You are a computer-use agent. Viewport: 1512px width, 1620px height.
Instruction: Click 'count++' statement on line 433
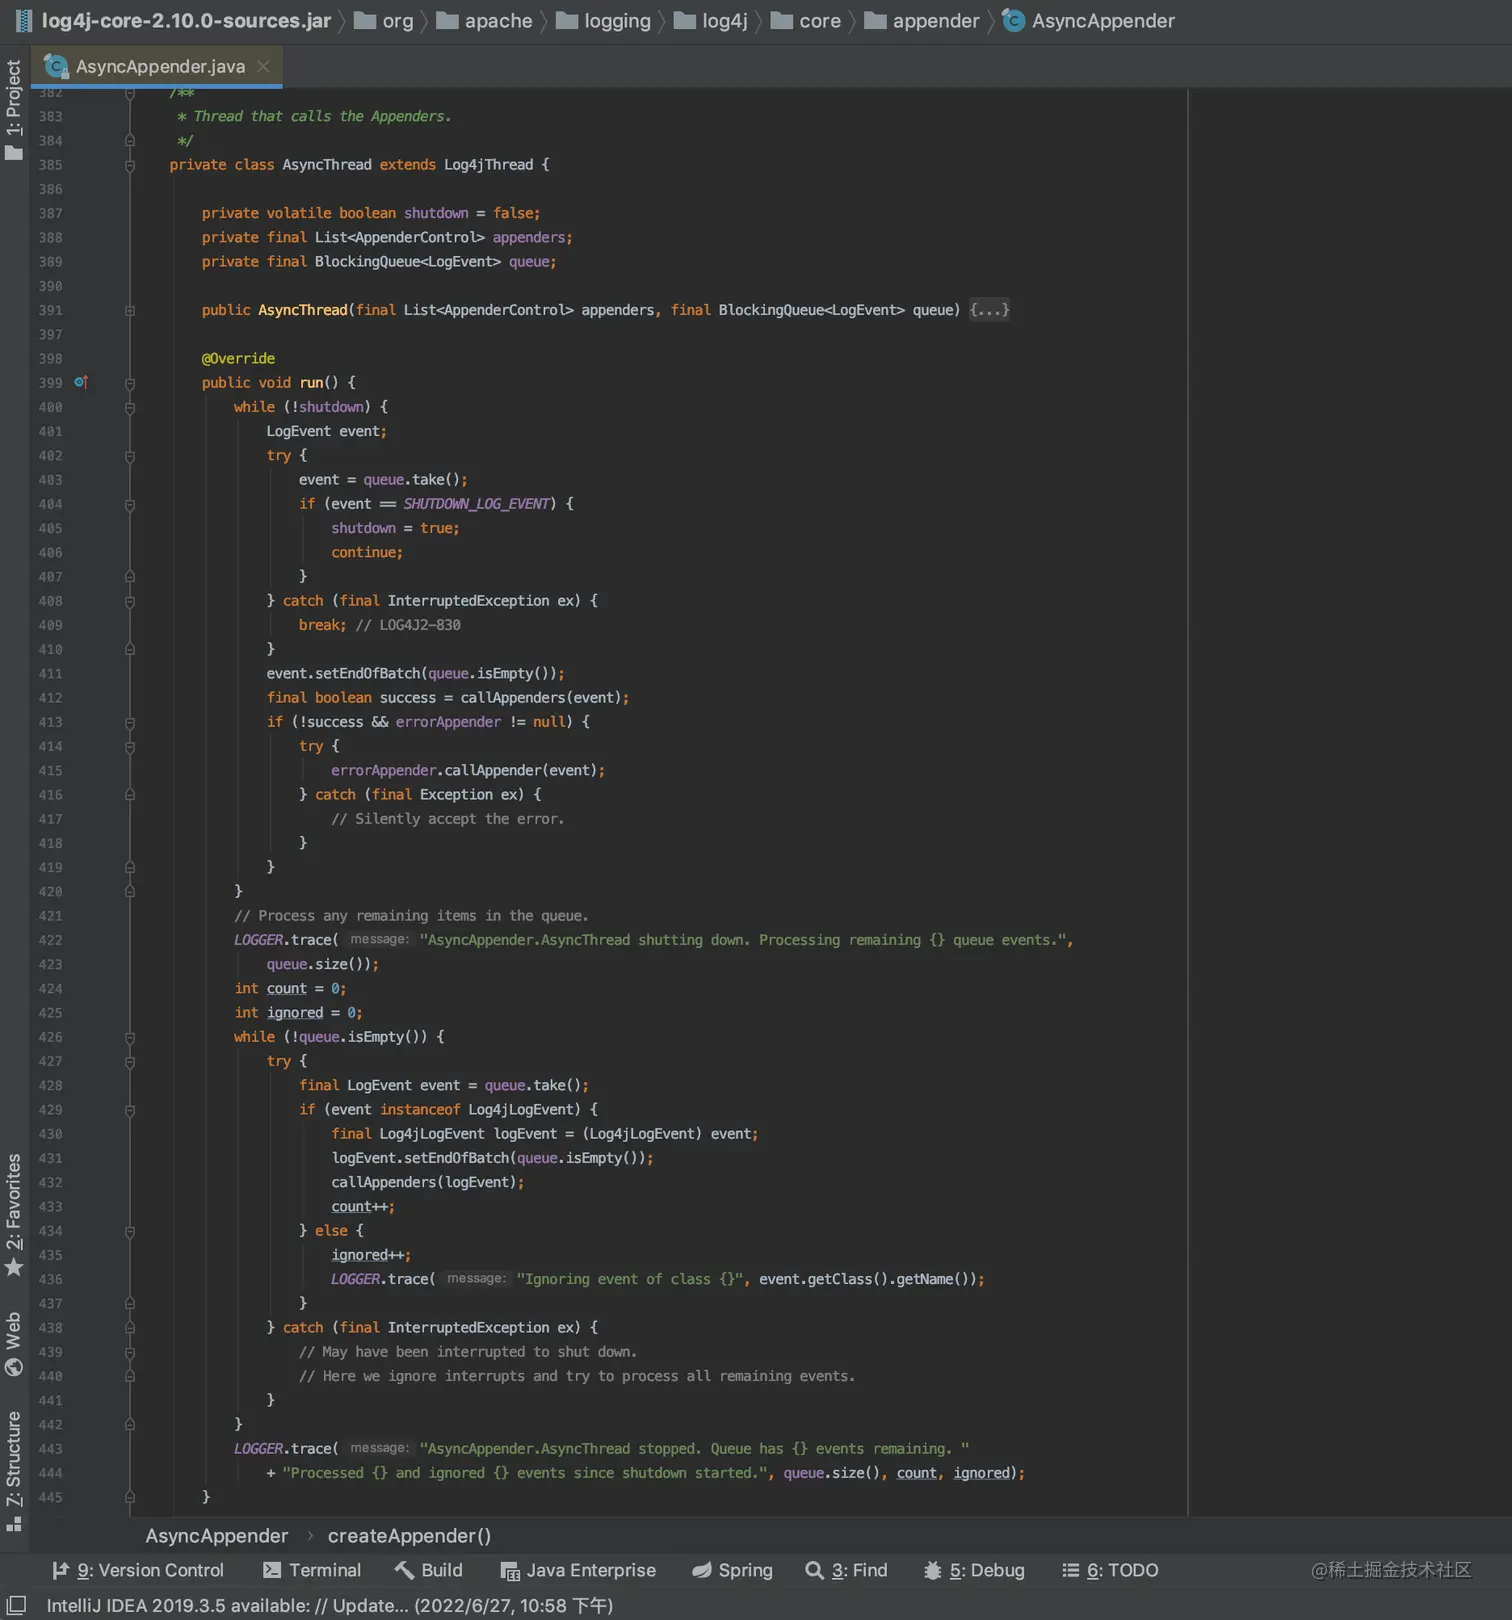tap(362, 1207)
